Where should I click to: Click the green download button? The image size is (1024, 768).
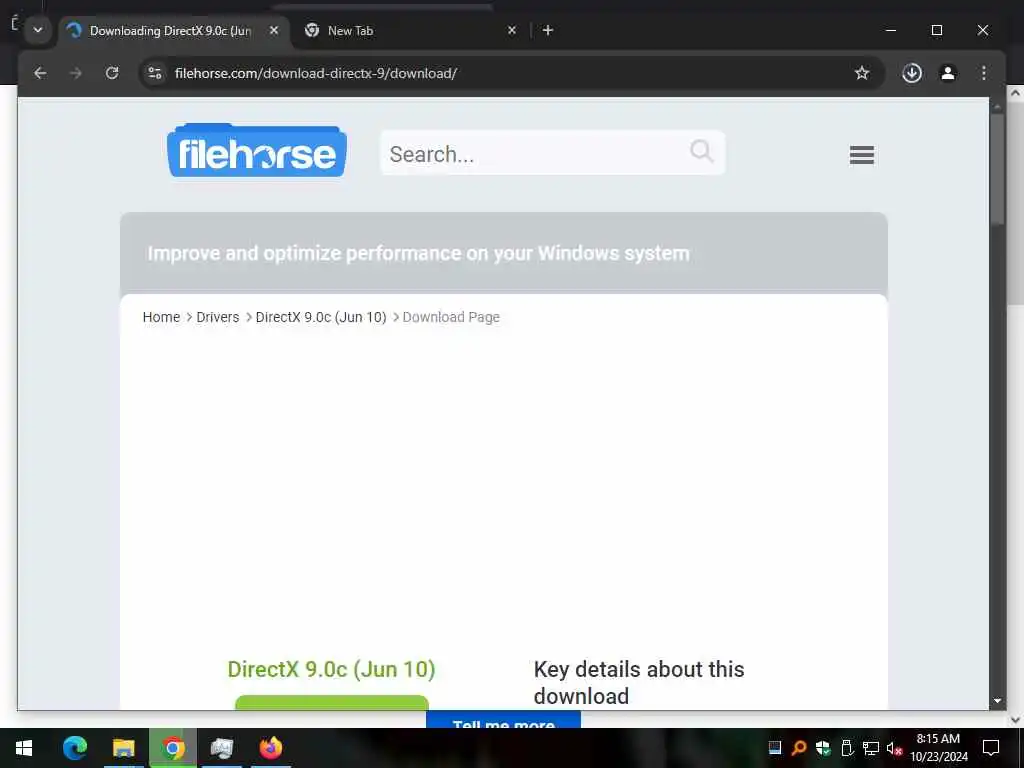(x=332, y=703)
